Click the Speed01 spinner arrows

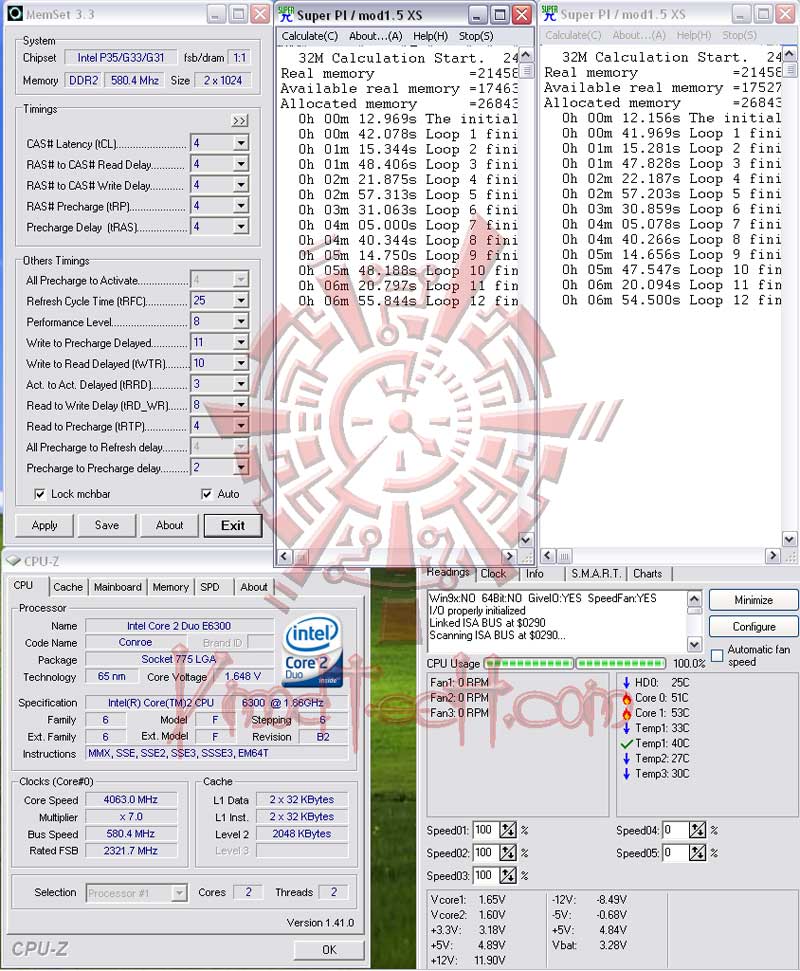pyautogui.click(x=508, y=830)
